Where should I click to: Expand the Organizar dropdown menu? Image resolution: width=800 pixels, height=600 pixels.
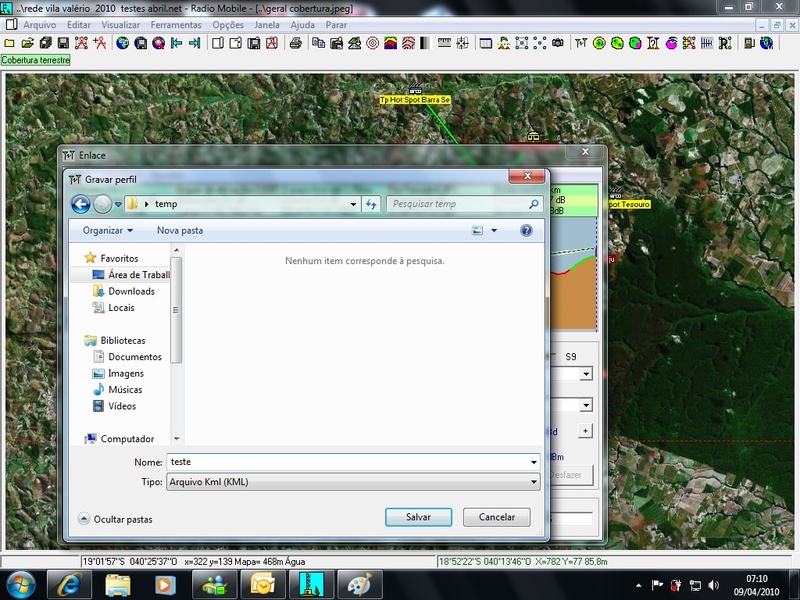108,230
